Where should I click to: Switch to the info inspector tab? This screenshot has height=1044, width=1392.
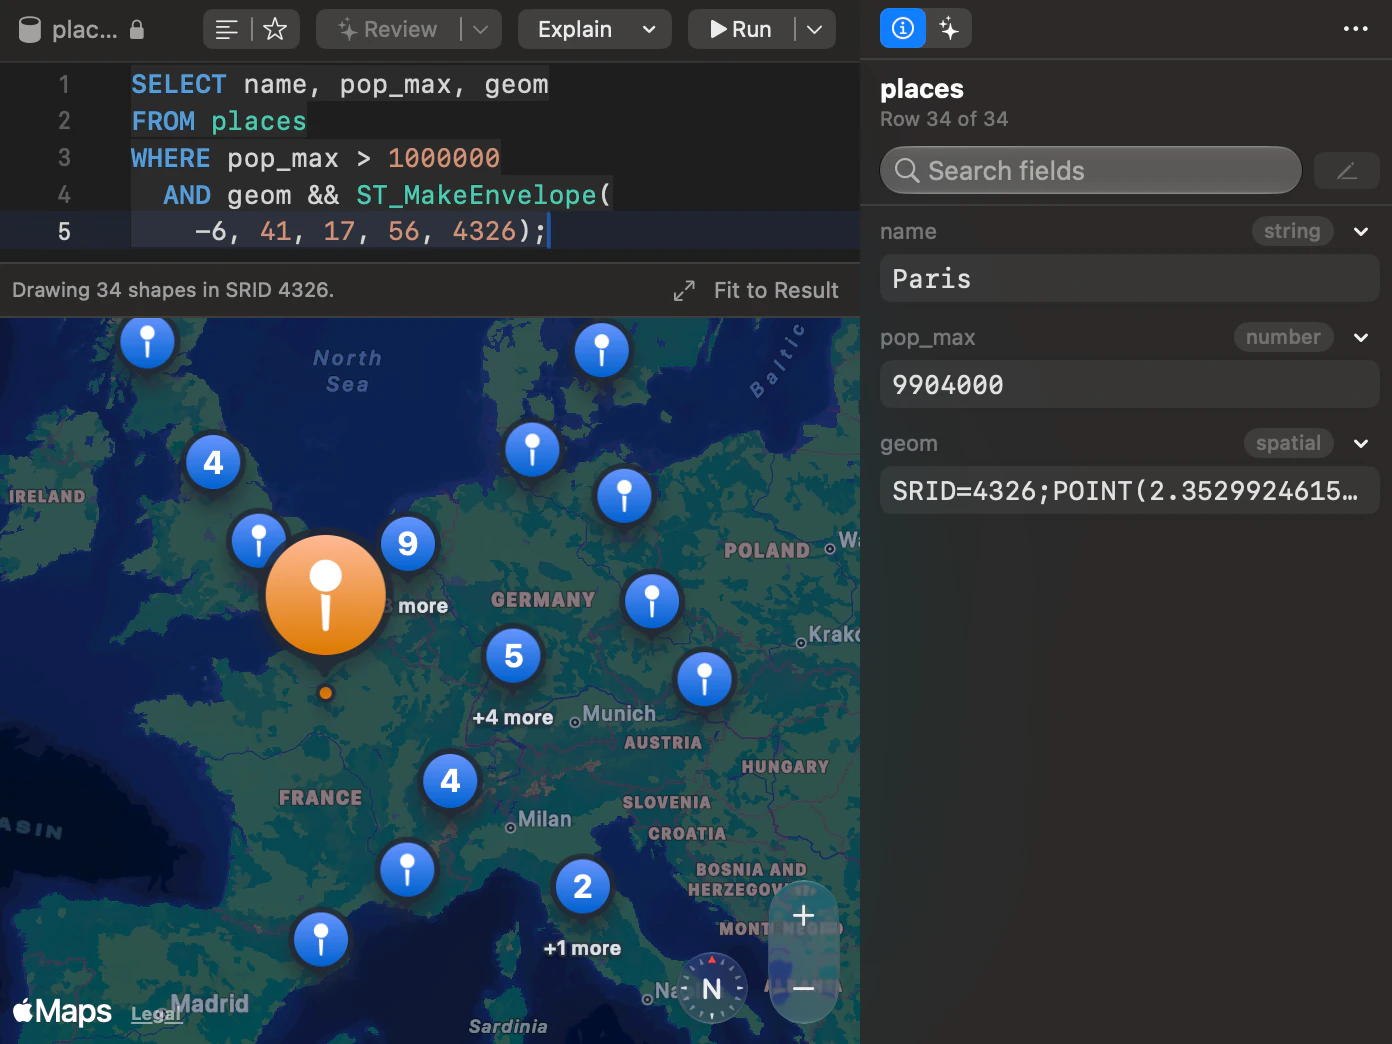tap(903, 28)
